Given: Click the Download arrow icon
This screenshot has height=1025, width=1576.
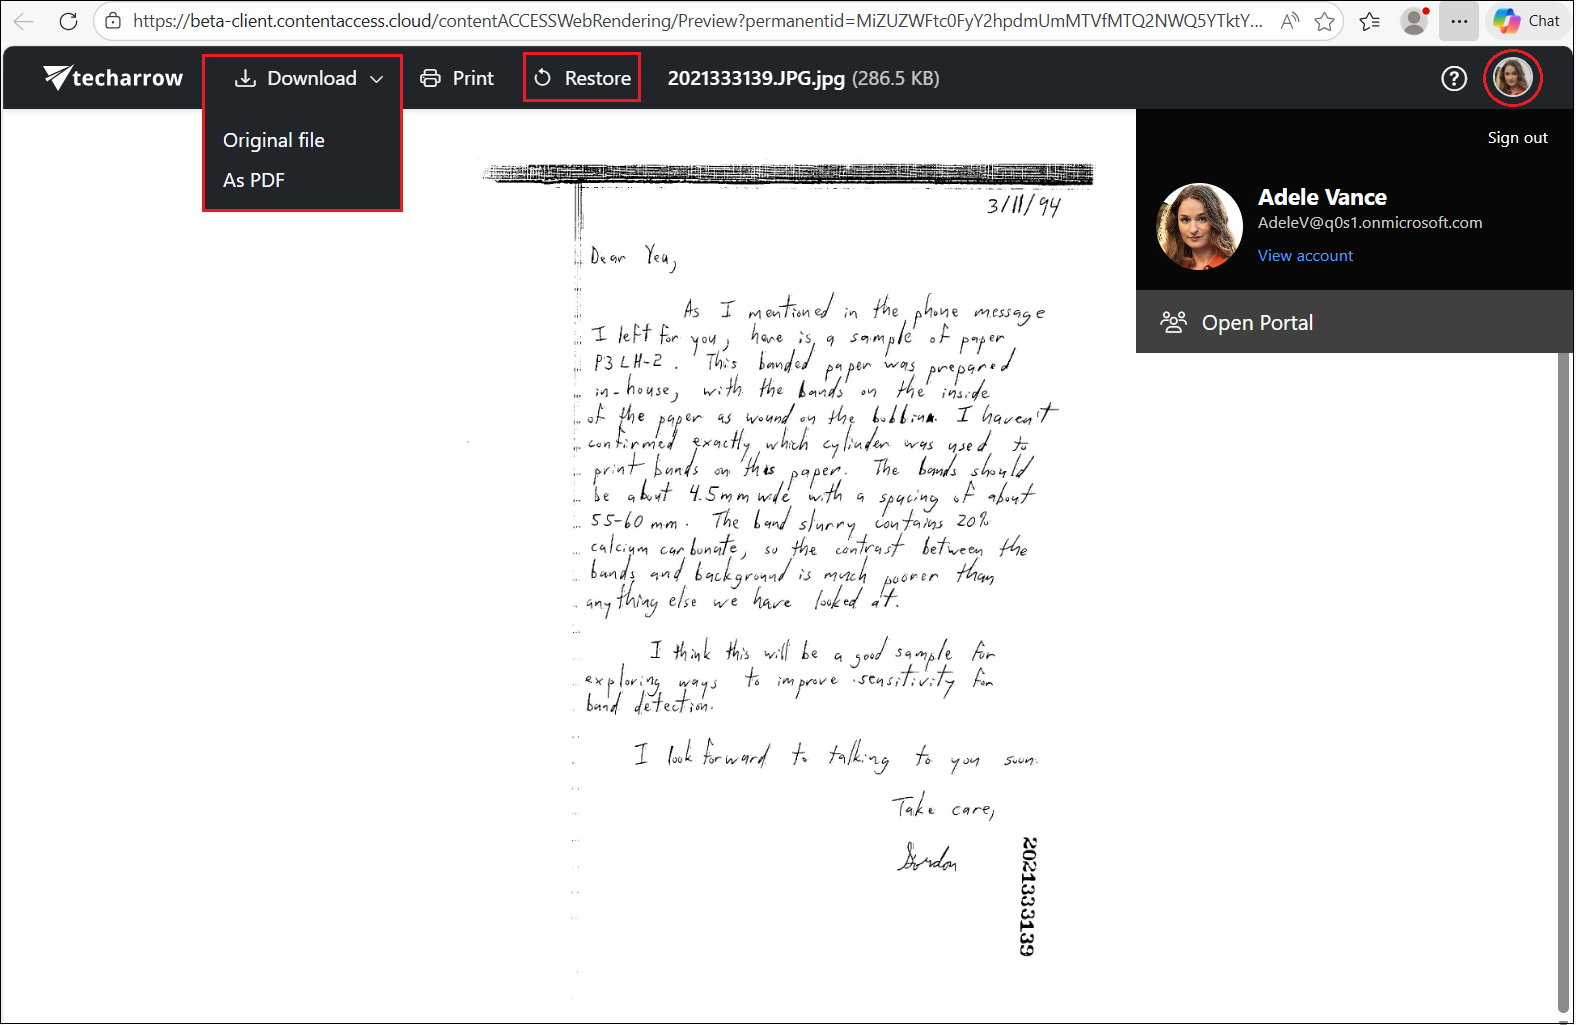Looking at the screenshot, I should (x=245, y=78).
